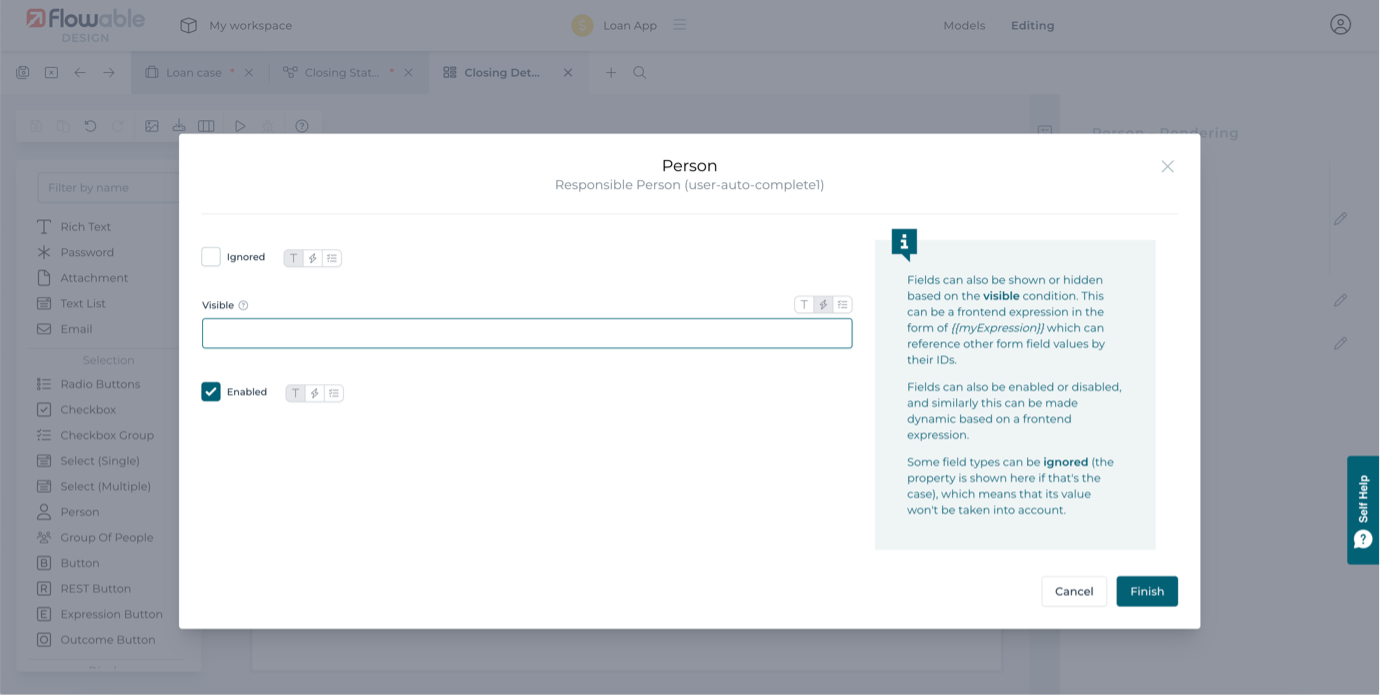Switch the Ignored field to expression mode (lightning icon)
The height and width of the screenshot is (699, 1384).
point(313,258)
